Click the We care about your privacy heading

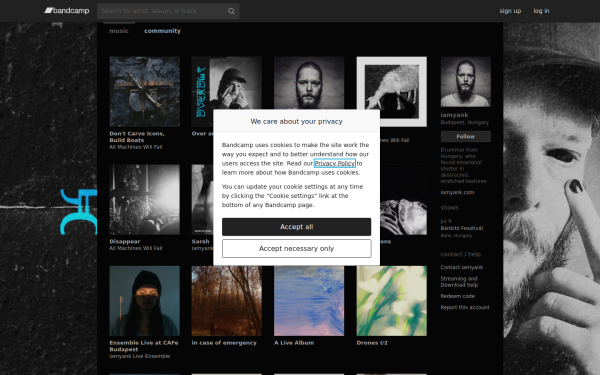pyautogui.click(x=297, y=121)
